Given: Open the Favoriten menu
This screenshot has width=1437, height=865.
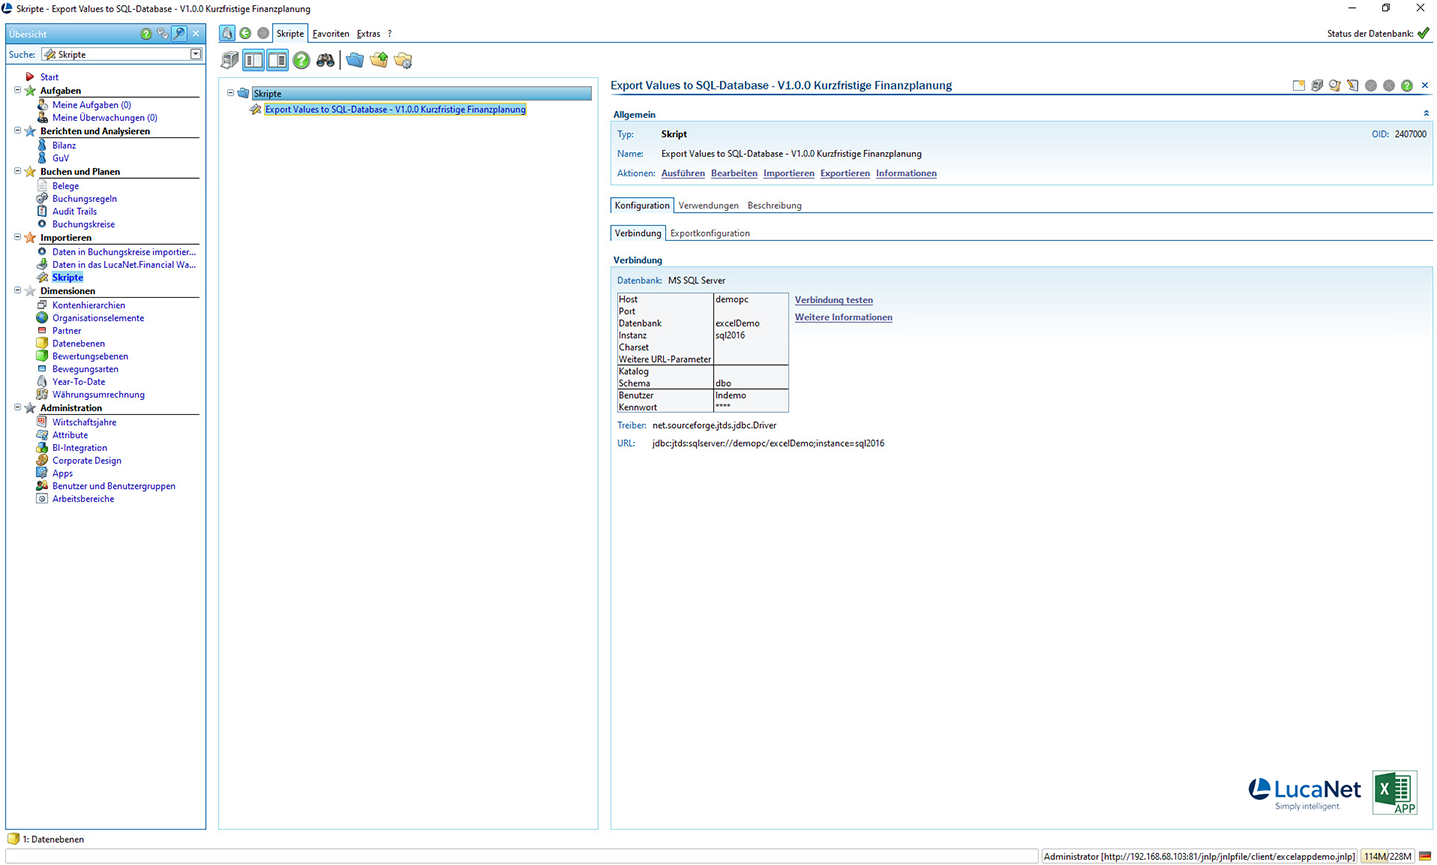Looking at the screenshot, I should (330, 33).
